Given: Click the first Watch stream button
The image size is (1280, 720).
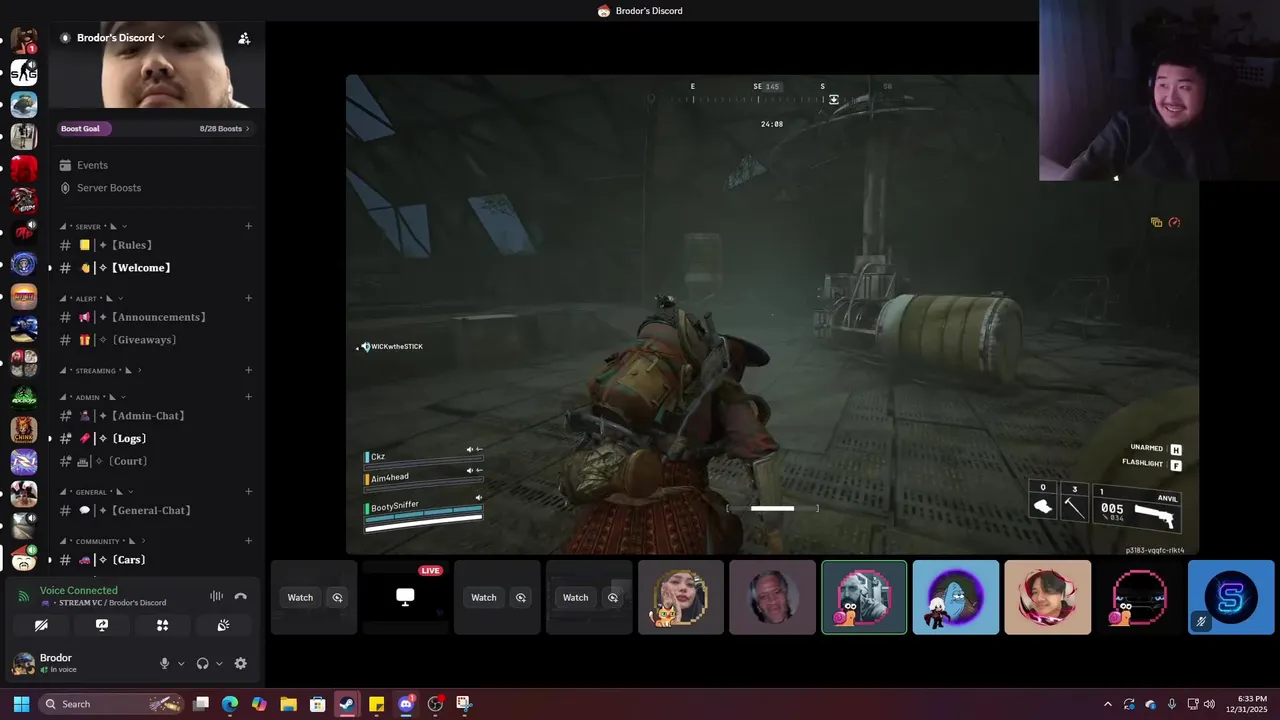Looking at the screenshot, I should pyautogui.click(x=300, y=597).
